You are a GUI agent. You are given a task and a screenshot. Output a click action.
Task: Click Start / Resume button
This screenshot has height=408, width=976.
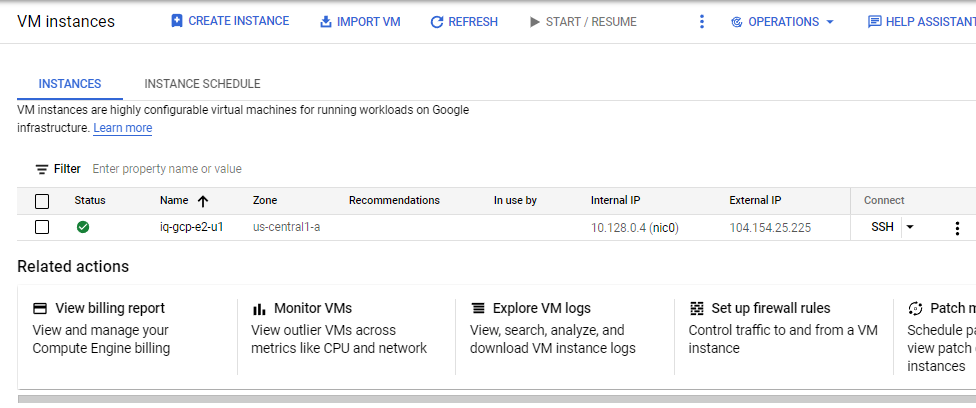(583, 22)
